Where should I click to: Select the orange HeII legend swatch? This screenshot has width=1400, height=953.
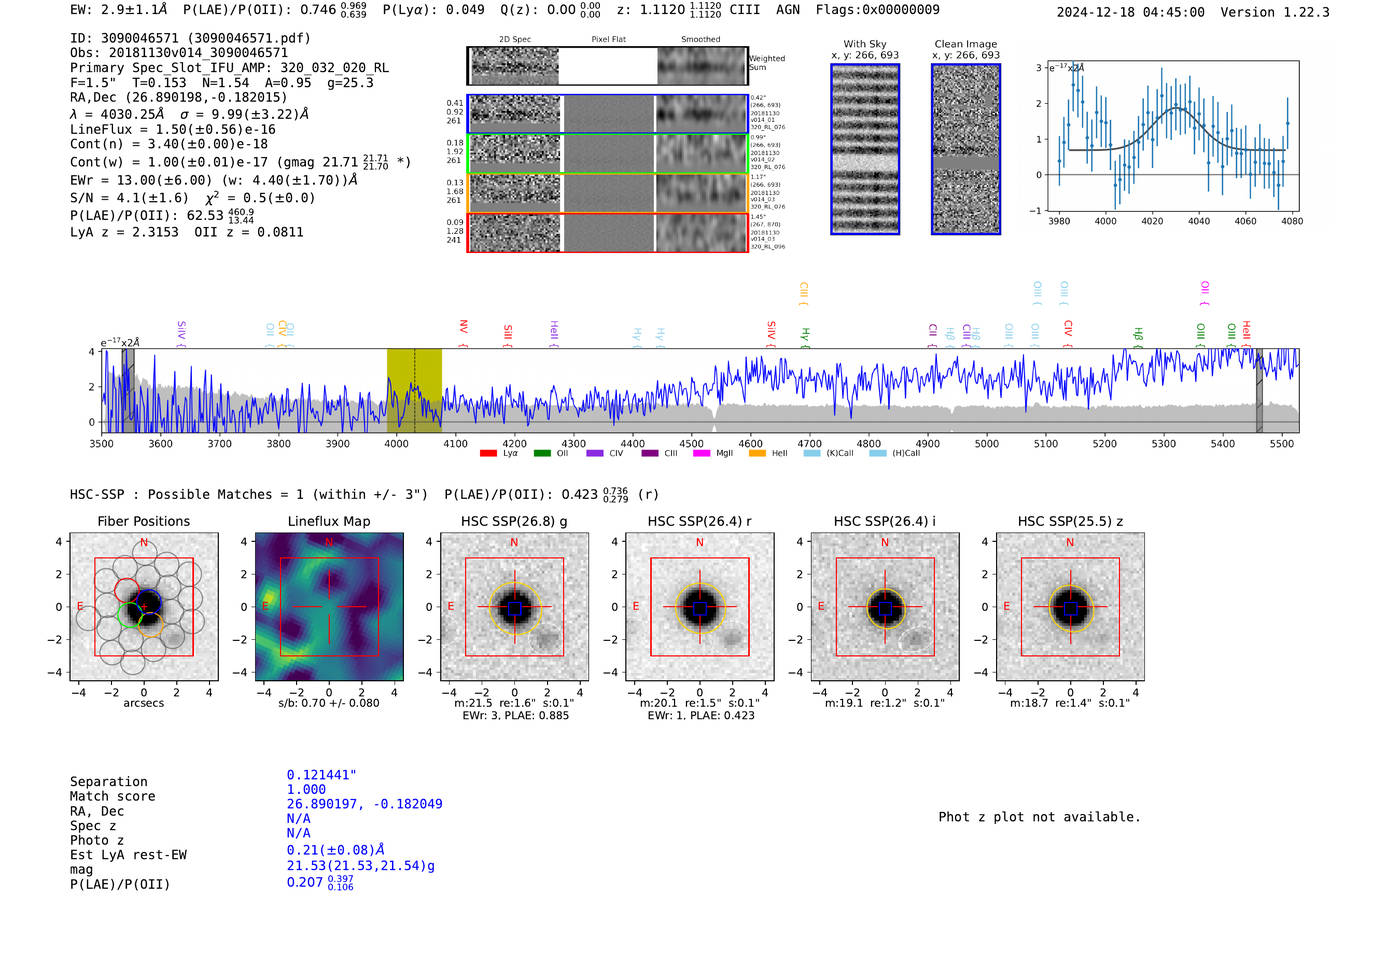tap(757, 454)
